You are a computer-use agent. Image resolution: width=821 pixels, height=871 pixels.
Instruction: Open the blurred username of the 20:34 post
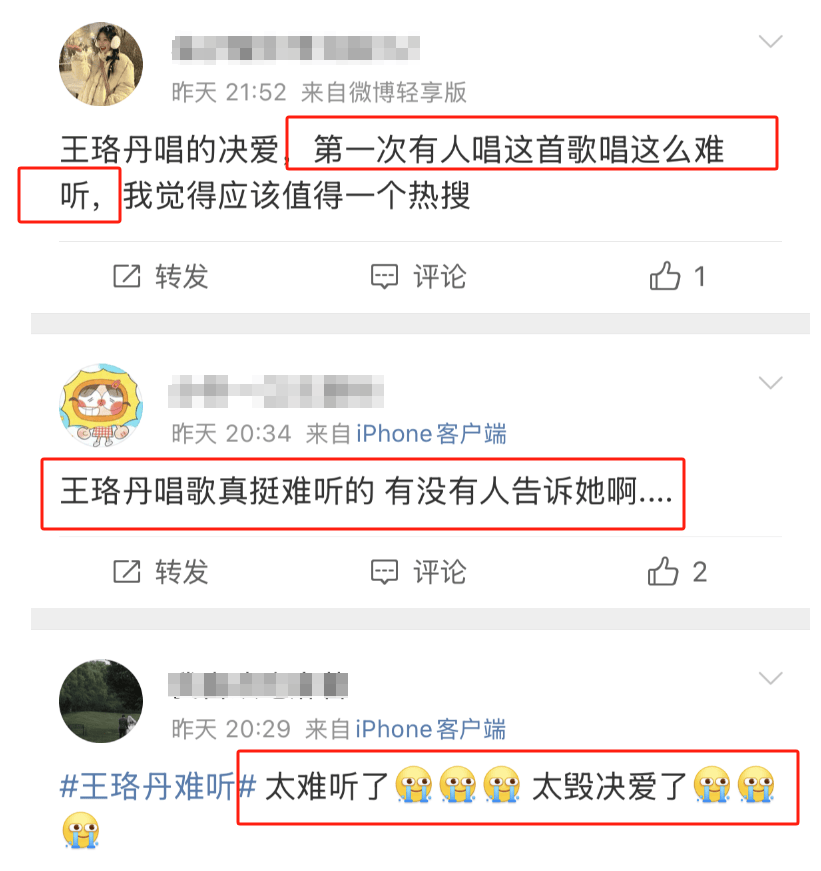(276, 391)
